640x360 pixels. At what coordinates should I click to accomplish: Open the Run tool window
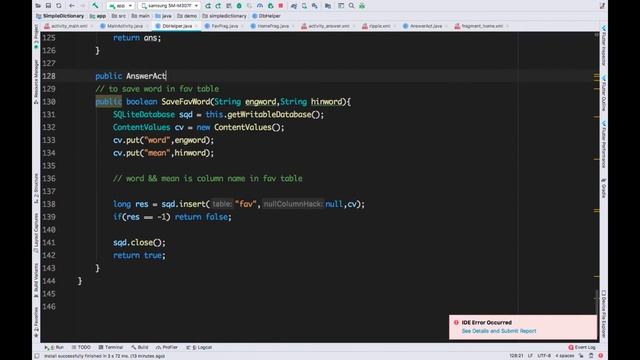[x=55, y=347]
